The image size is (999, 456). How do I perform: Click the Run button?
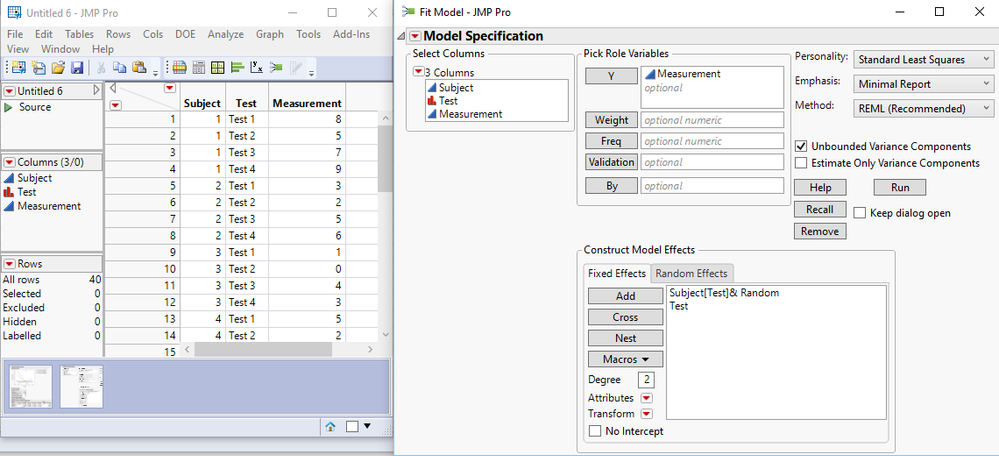[x=900, y=187]
